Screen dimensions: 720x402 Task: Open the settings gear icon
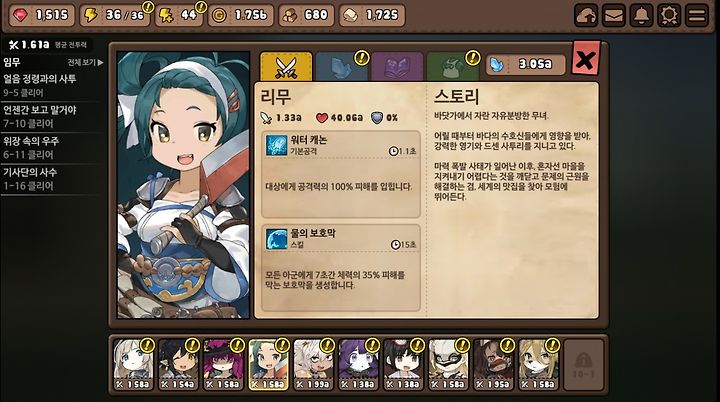tap(669, 15)
